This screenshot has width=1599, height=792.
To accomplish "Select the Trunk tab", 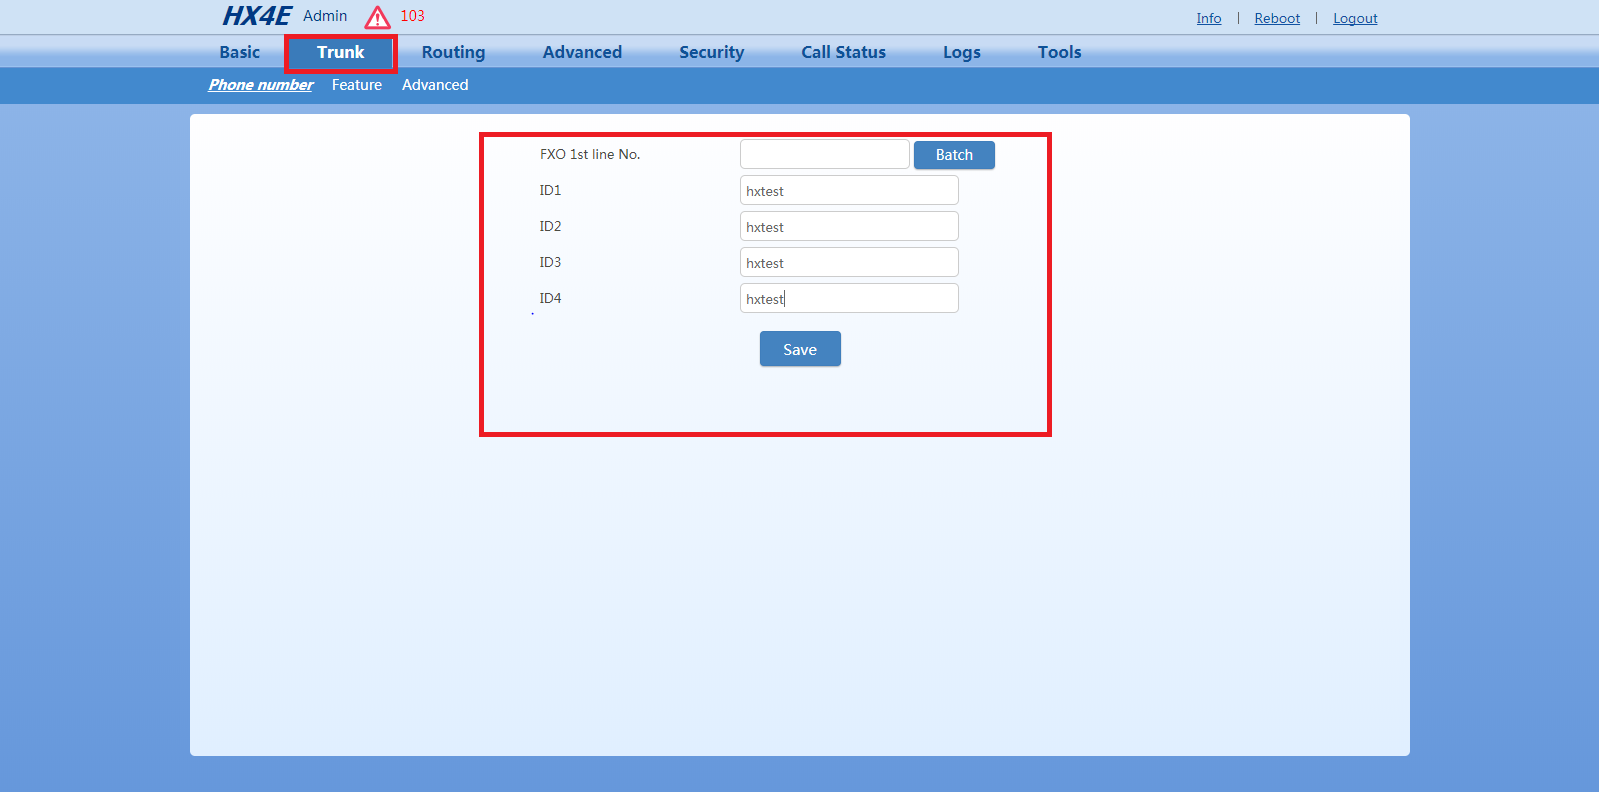I will point(340,52).
